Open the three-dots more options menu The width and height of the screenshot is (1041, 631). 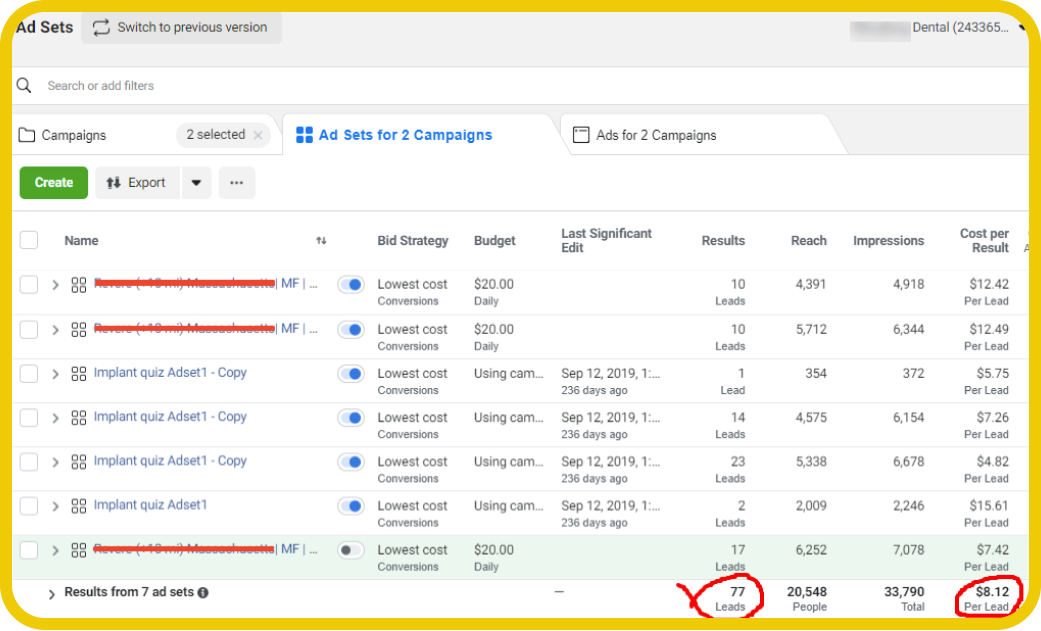click(237, 183)
